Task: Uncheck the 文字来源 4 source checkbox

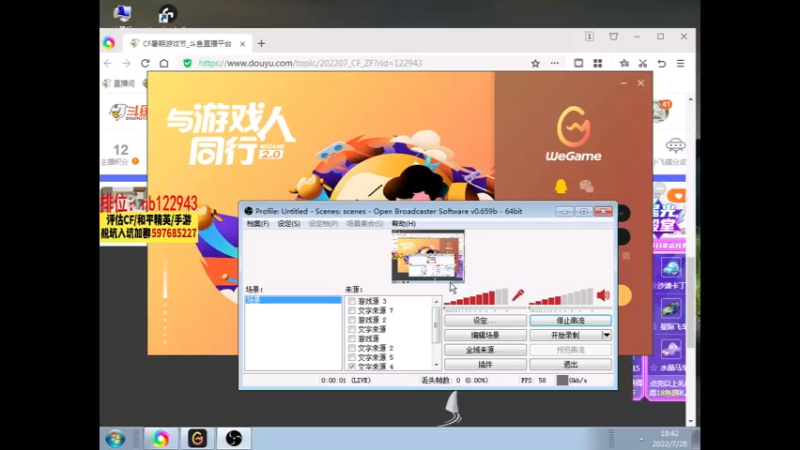Action: pos(352,366)
